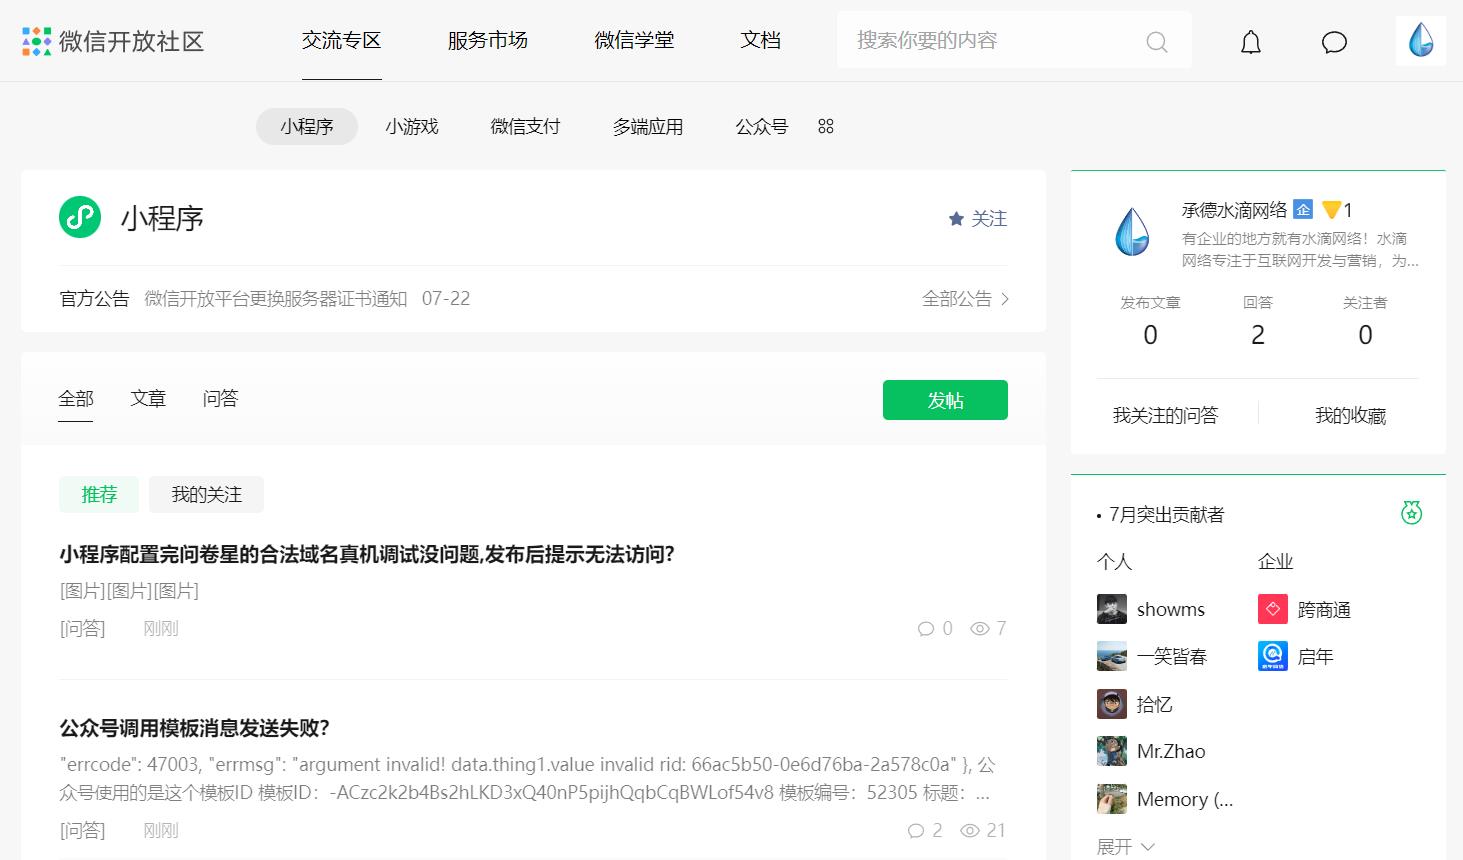Open the 跨商通 company logo
The height and width of the screenshot is (860, 1463).
[1273, 609]
